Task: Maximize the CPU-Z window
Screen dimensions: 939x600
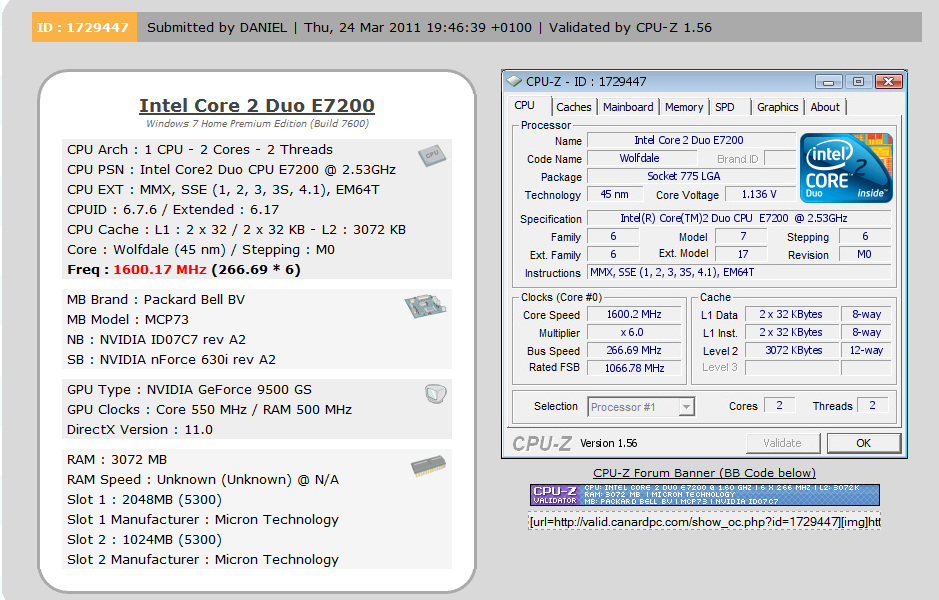Action: [858, 81]
